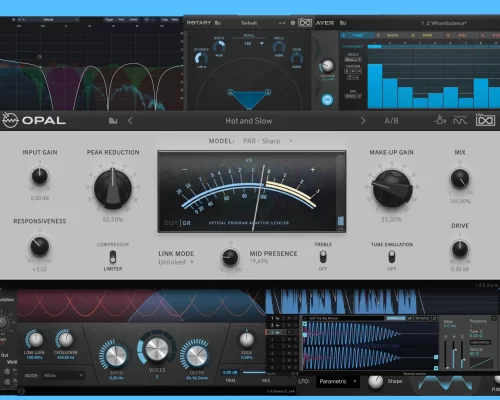The height and width of the screenshot is (400, 500).
Task: Select the FX1 tab in sequencer
Action: [461, 35]
